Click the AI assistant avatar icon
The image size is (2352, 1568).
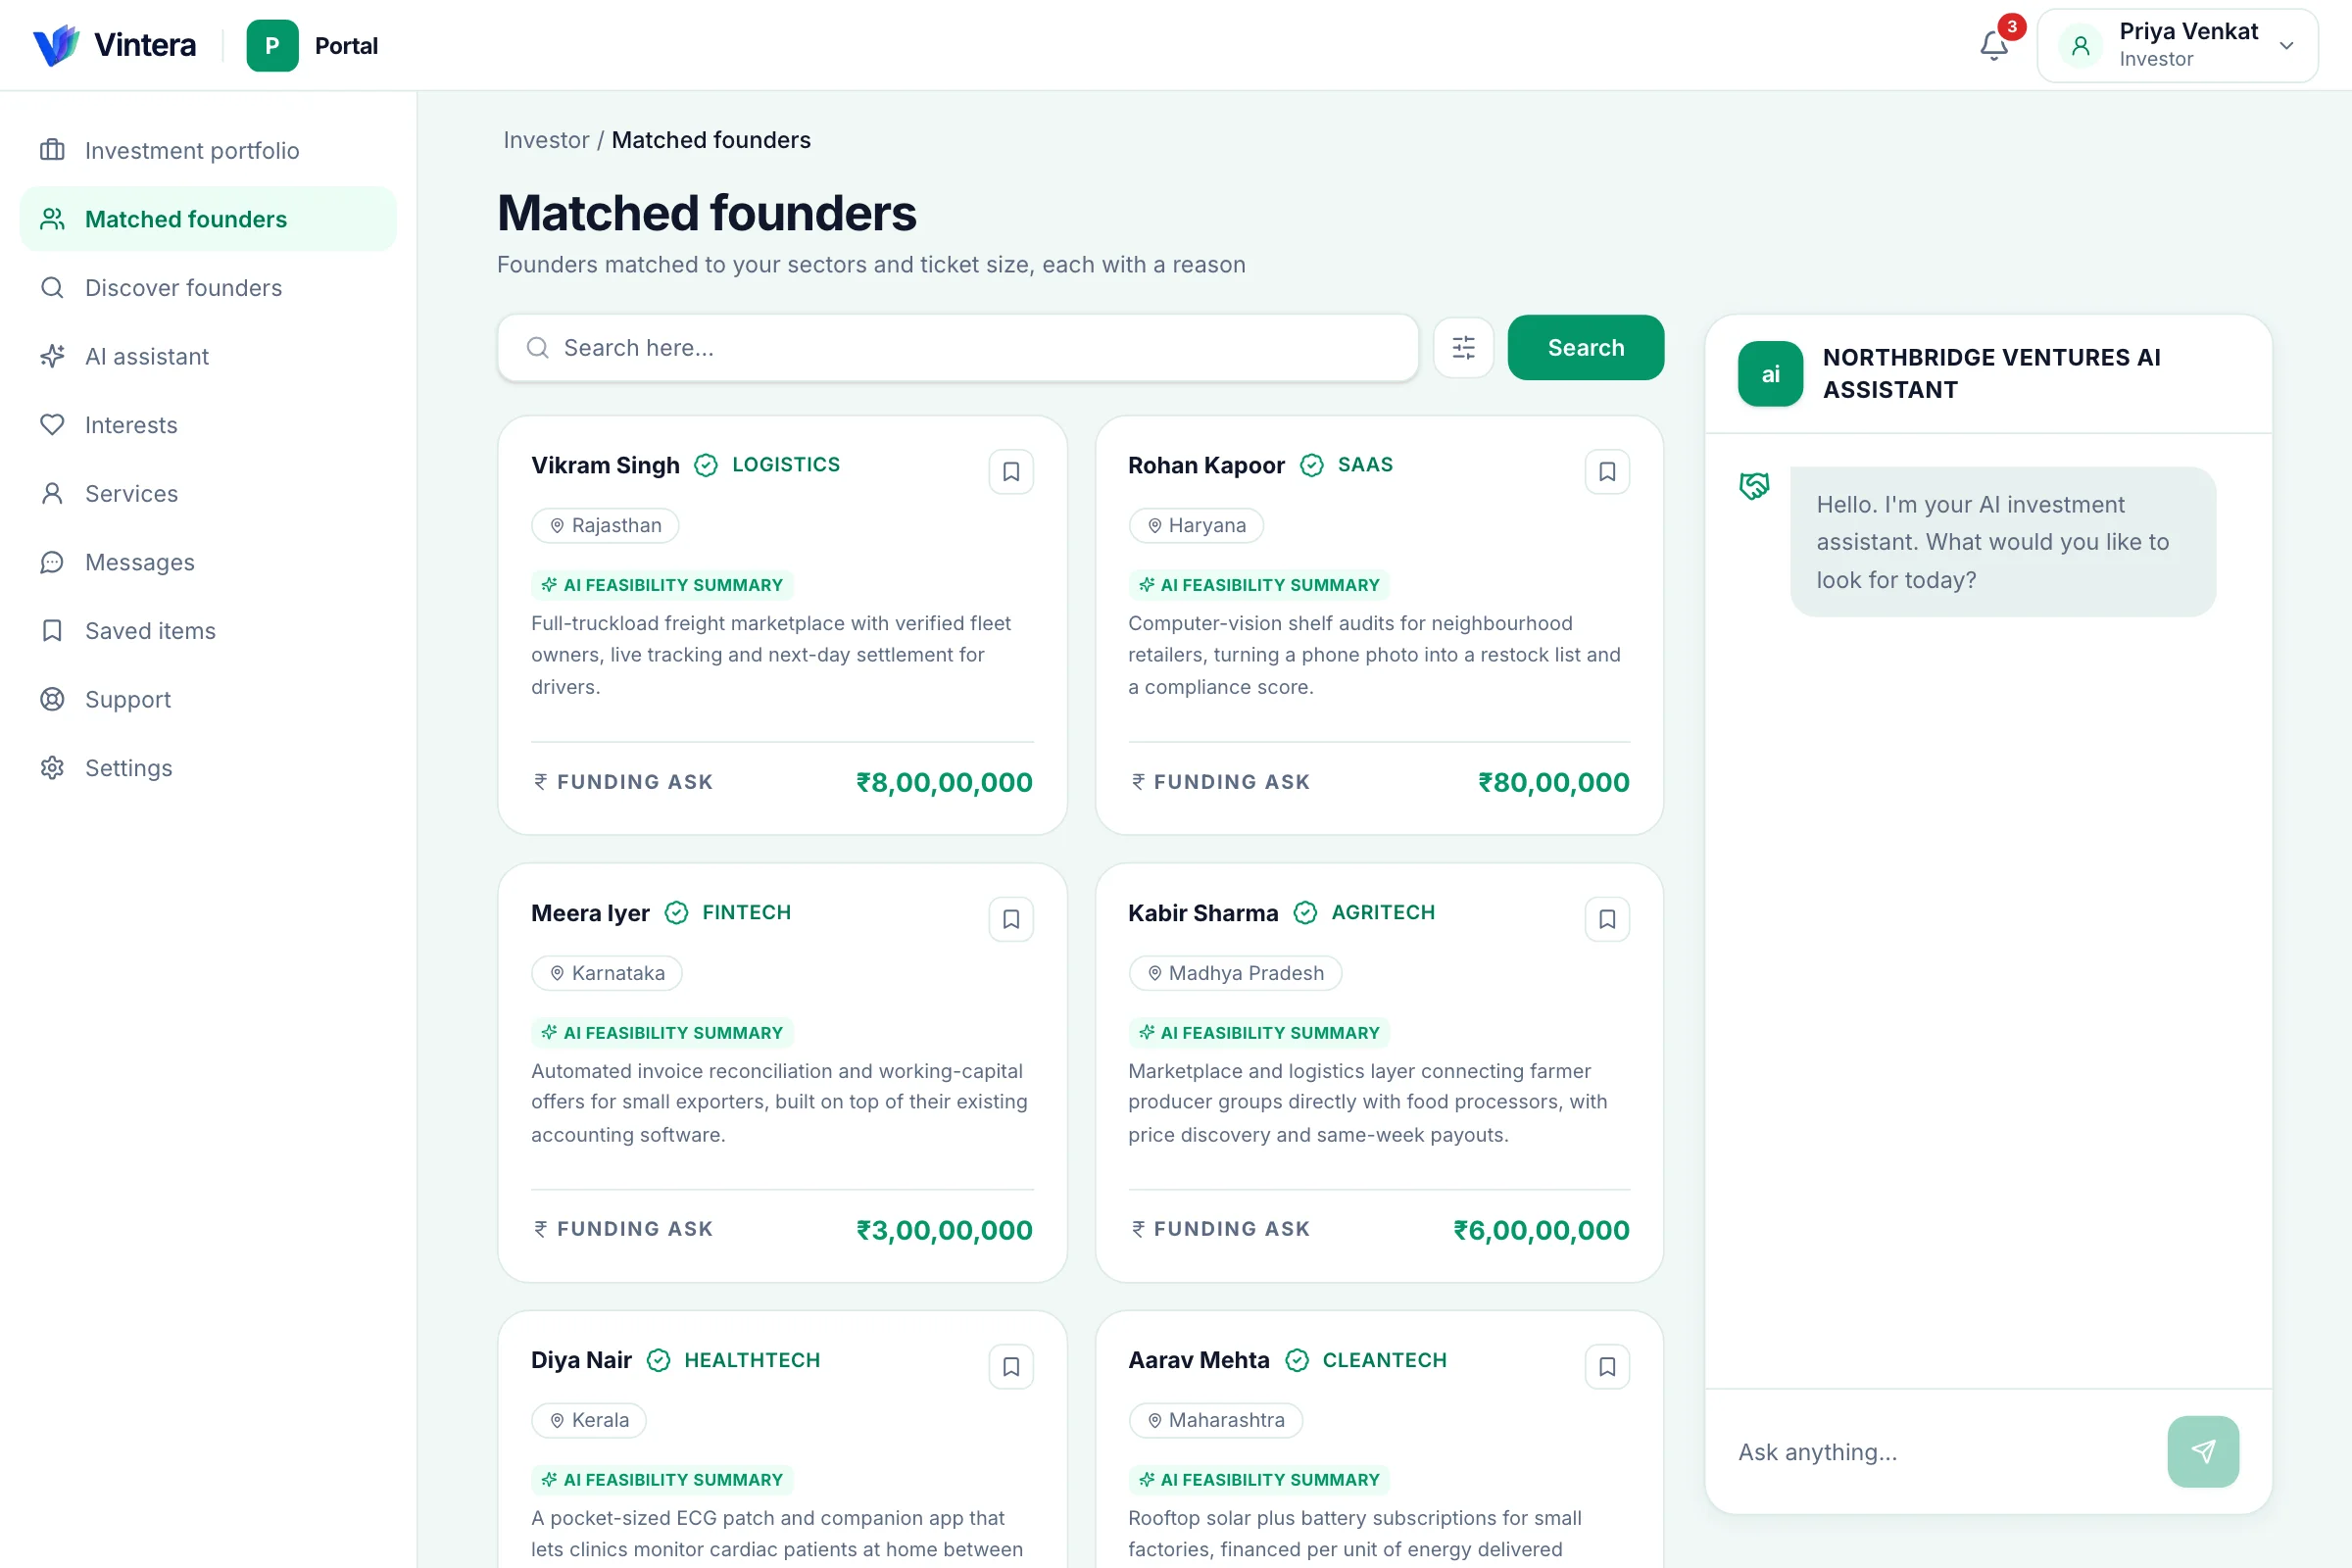tap(1770, 374)
